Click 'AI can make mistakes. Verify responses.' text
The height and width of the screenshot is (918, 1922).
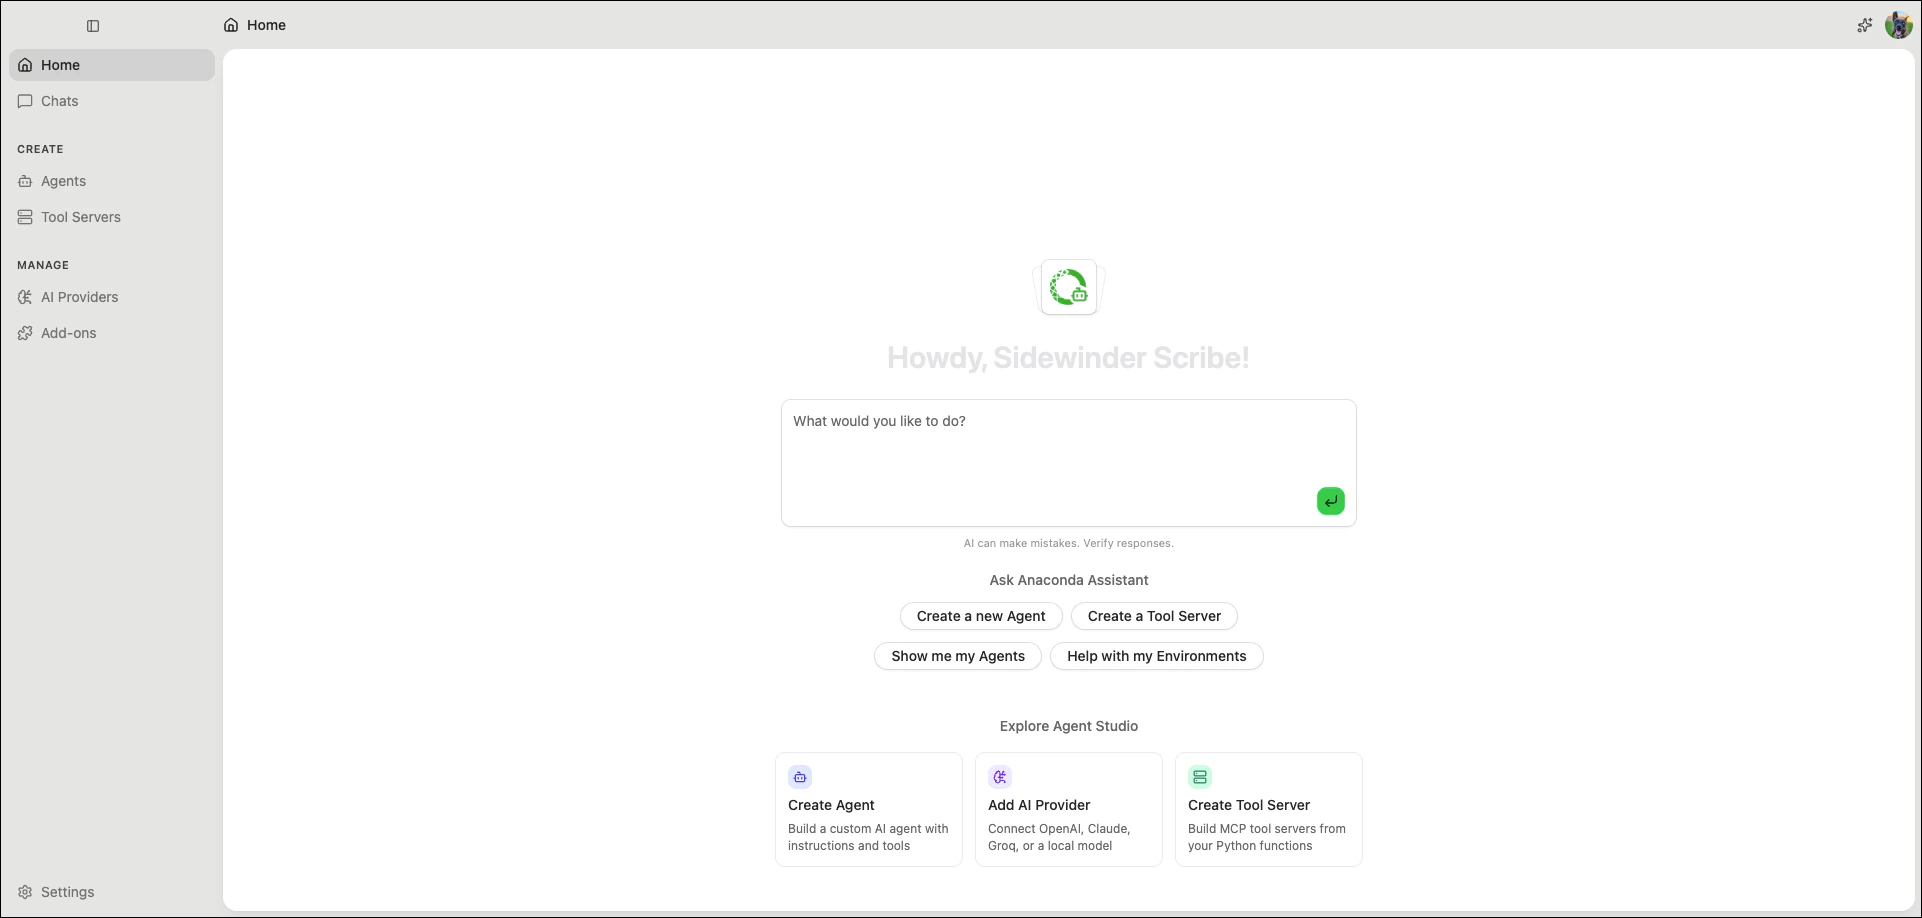[x=1069, y=543]
